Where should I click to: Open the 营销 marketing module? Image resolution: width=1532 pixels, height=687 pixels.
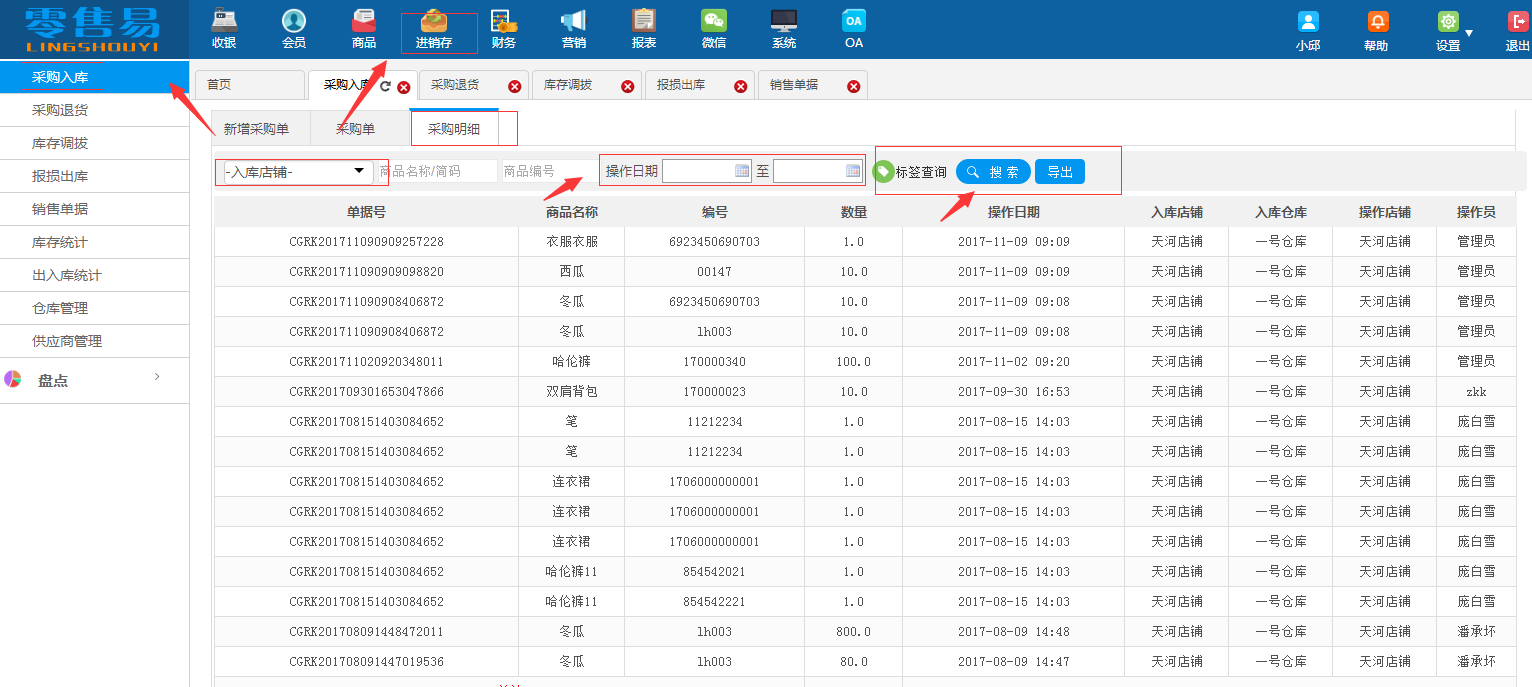click(x=573, y=29)
